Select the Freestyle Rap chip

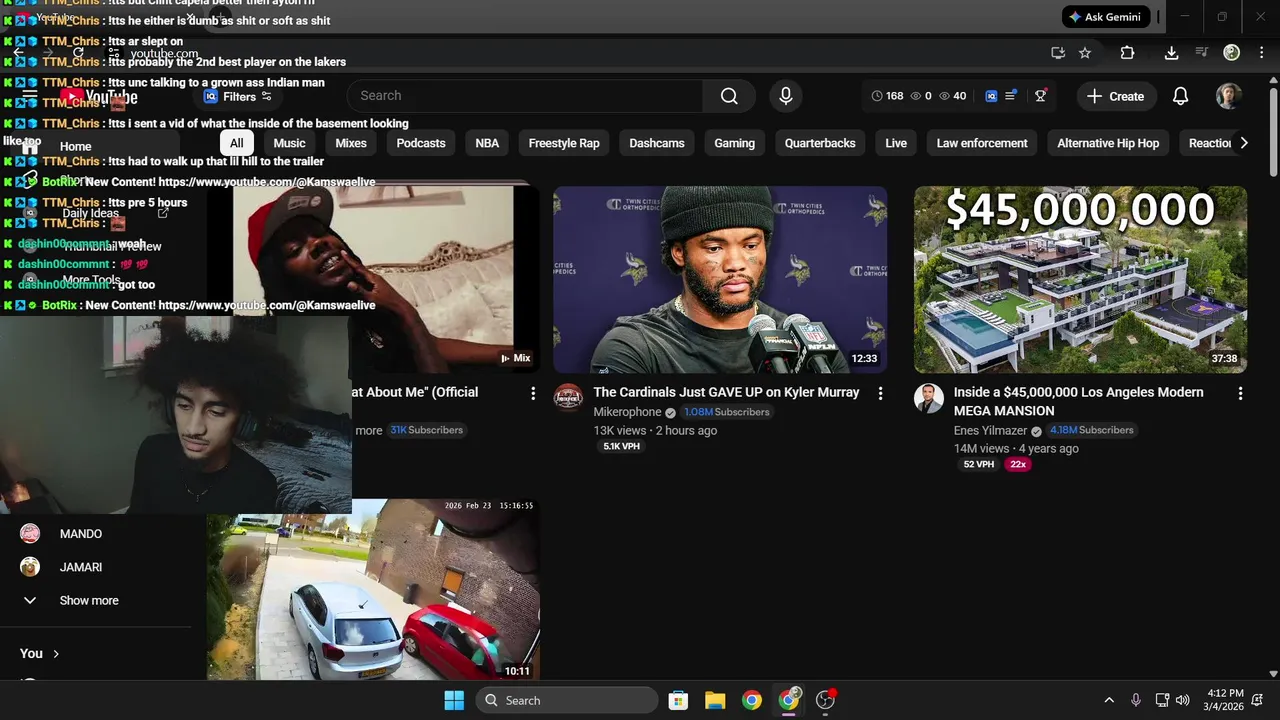[x=564, y=143]
